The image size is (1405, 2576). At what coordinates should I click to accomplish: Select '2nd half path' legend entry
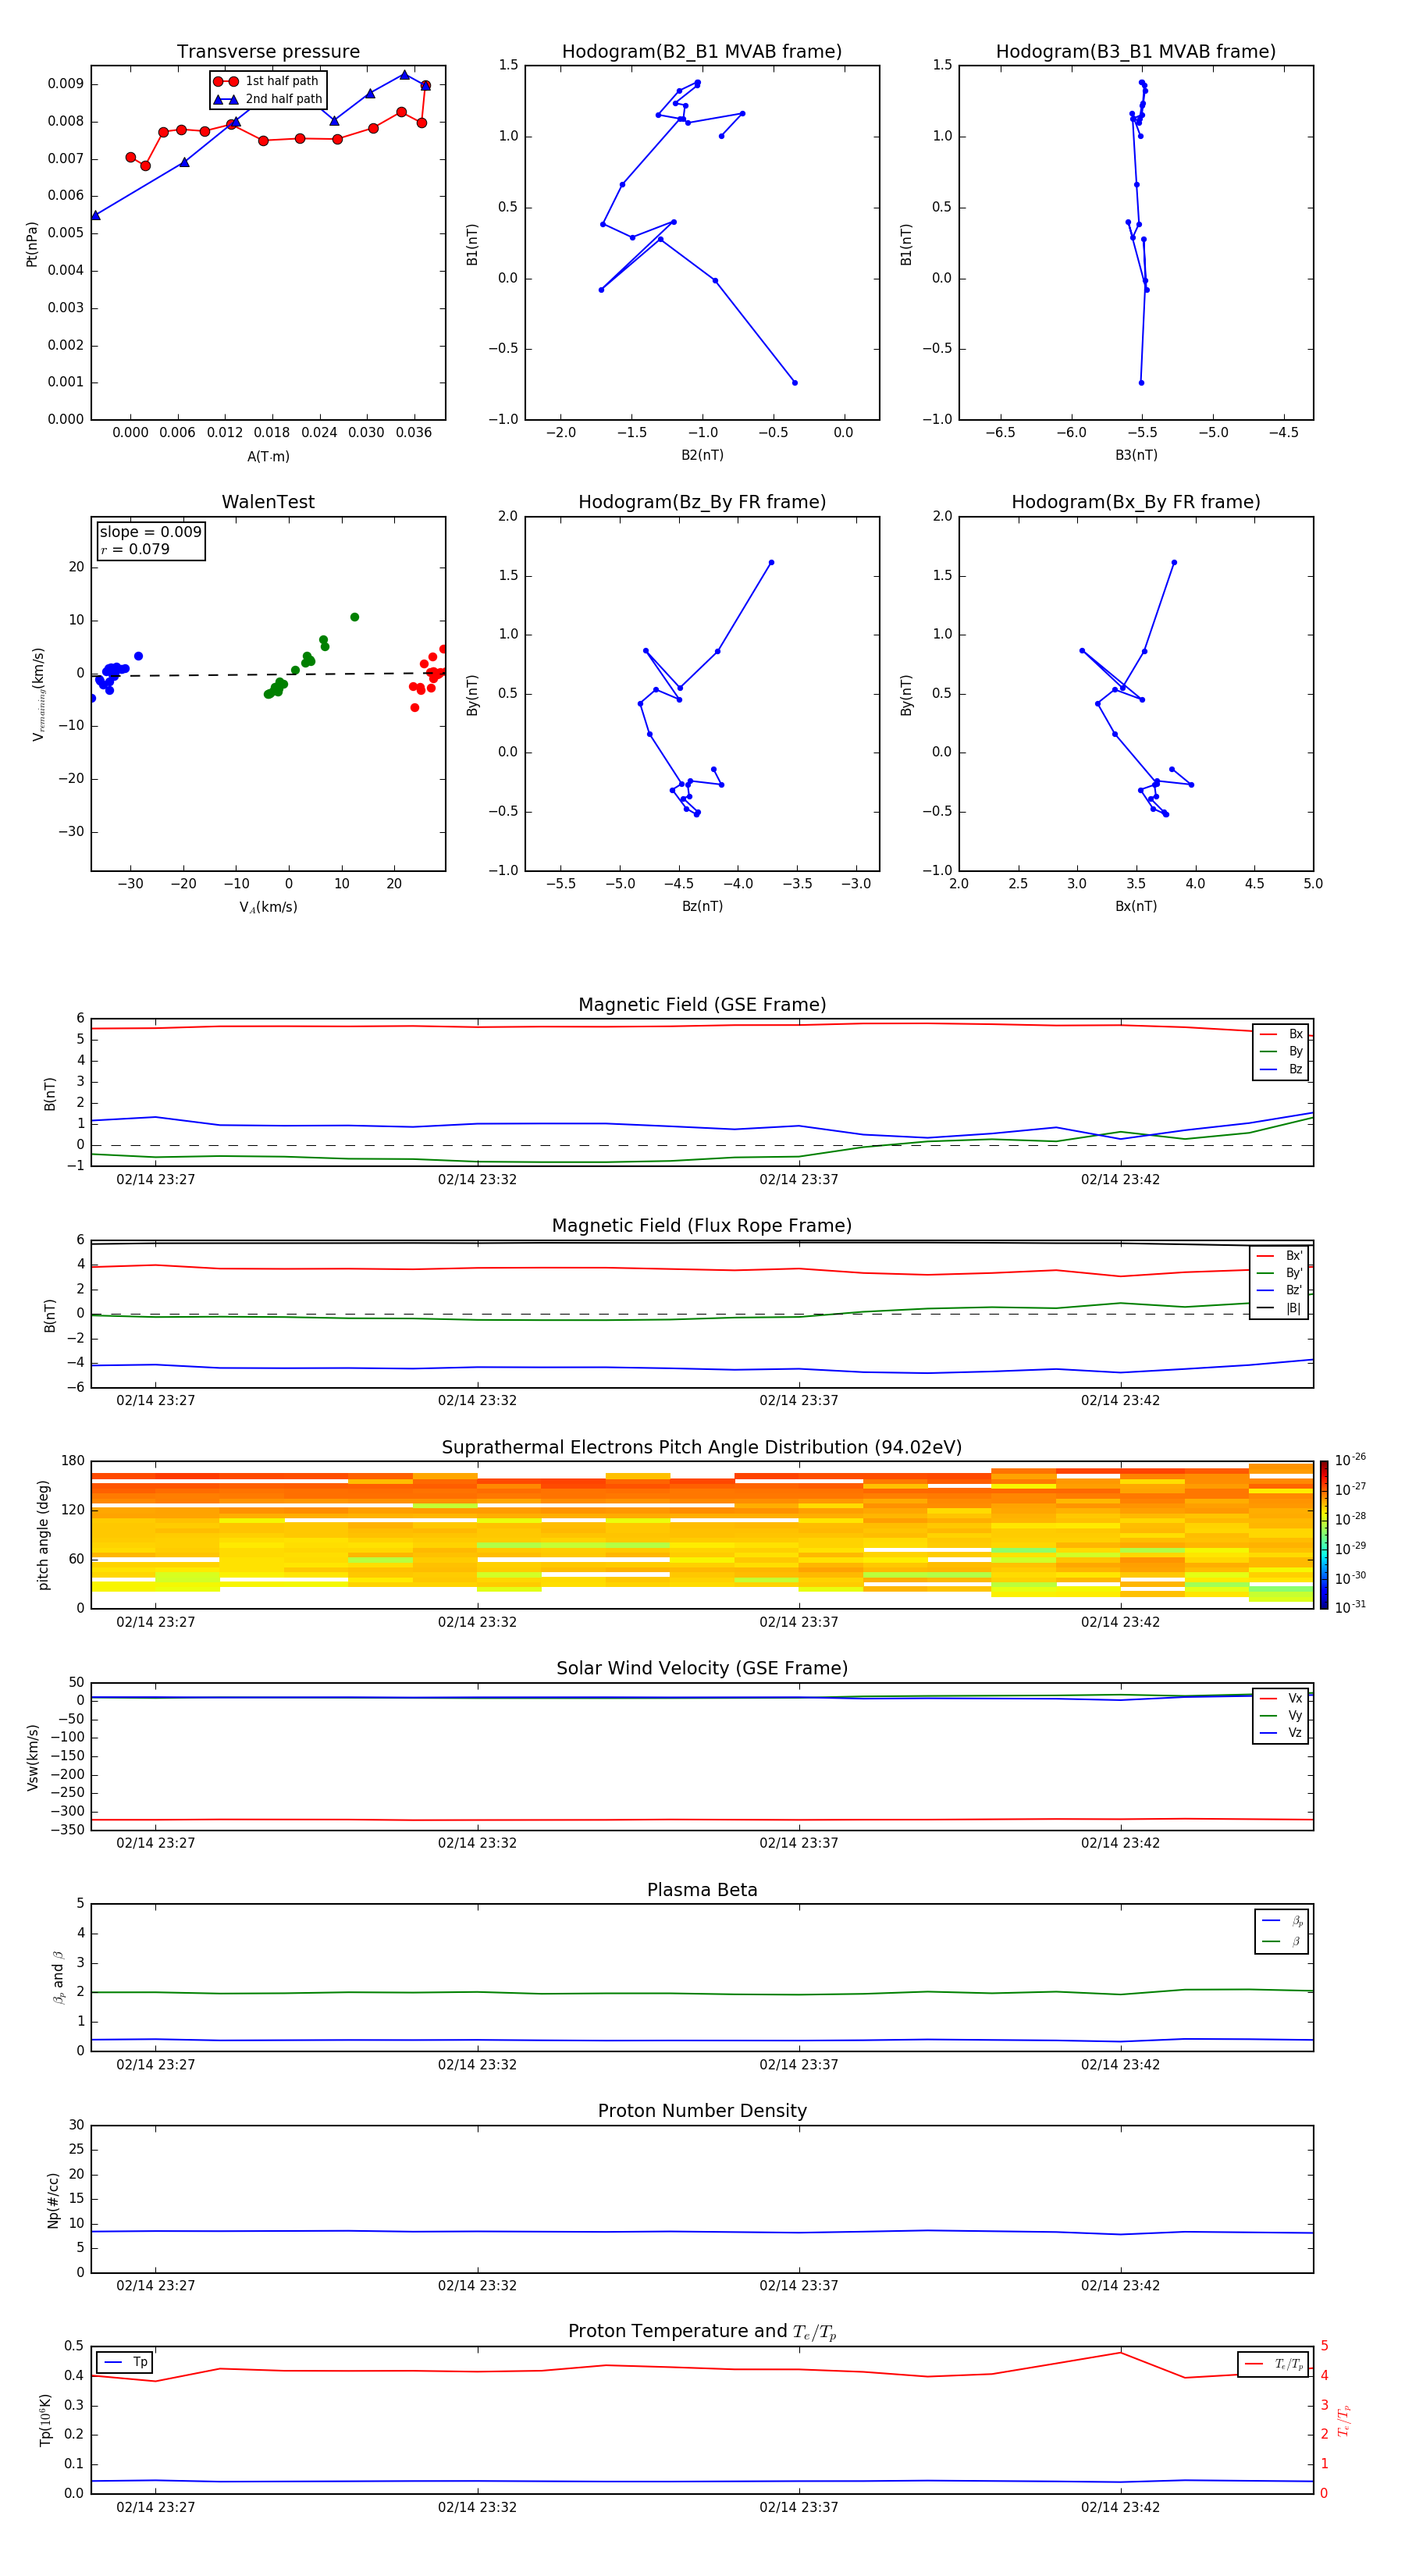tap(268, 99)
